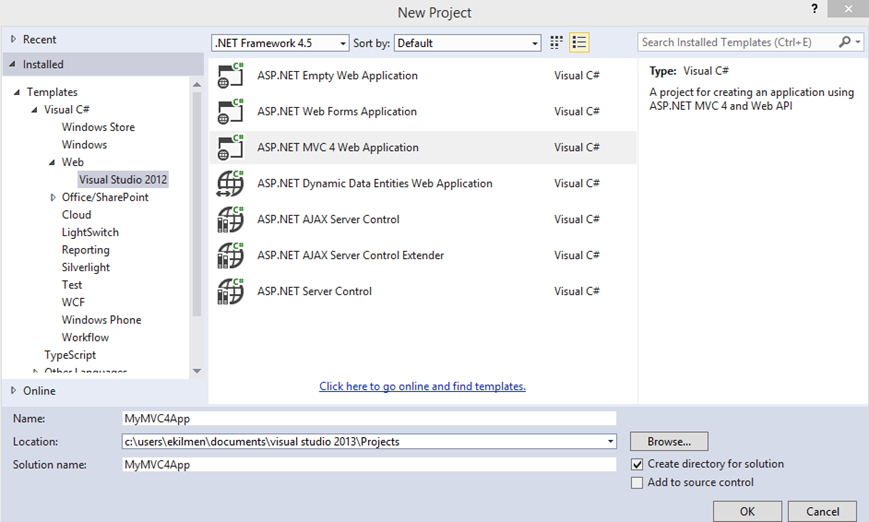Select the Test template category
This screenshot has width=869, height=522.
[72, 285]
